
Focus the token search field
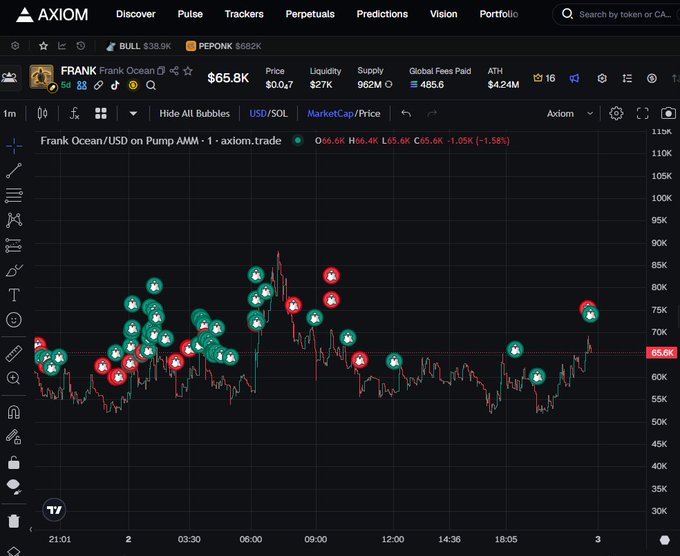pos(618,14)
